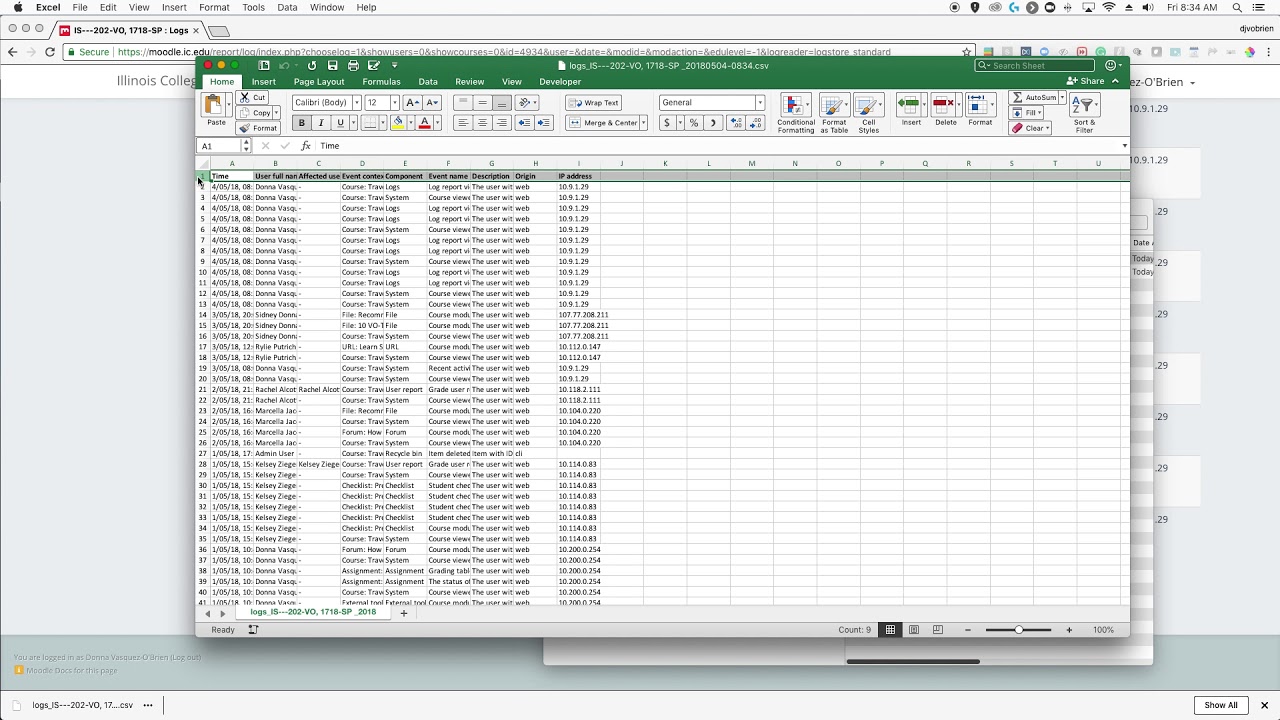This screenshot has width=1280, height=720.
Task: Toggle Underline formatting
Action: (340, 123)
